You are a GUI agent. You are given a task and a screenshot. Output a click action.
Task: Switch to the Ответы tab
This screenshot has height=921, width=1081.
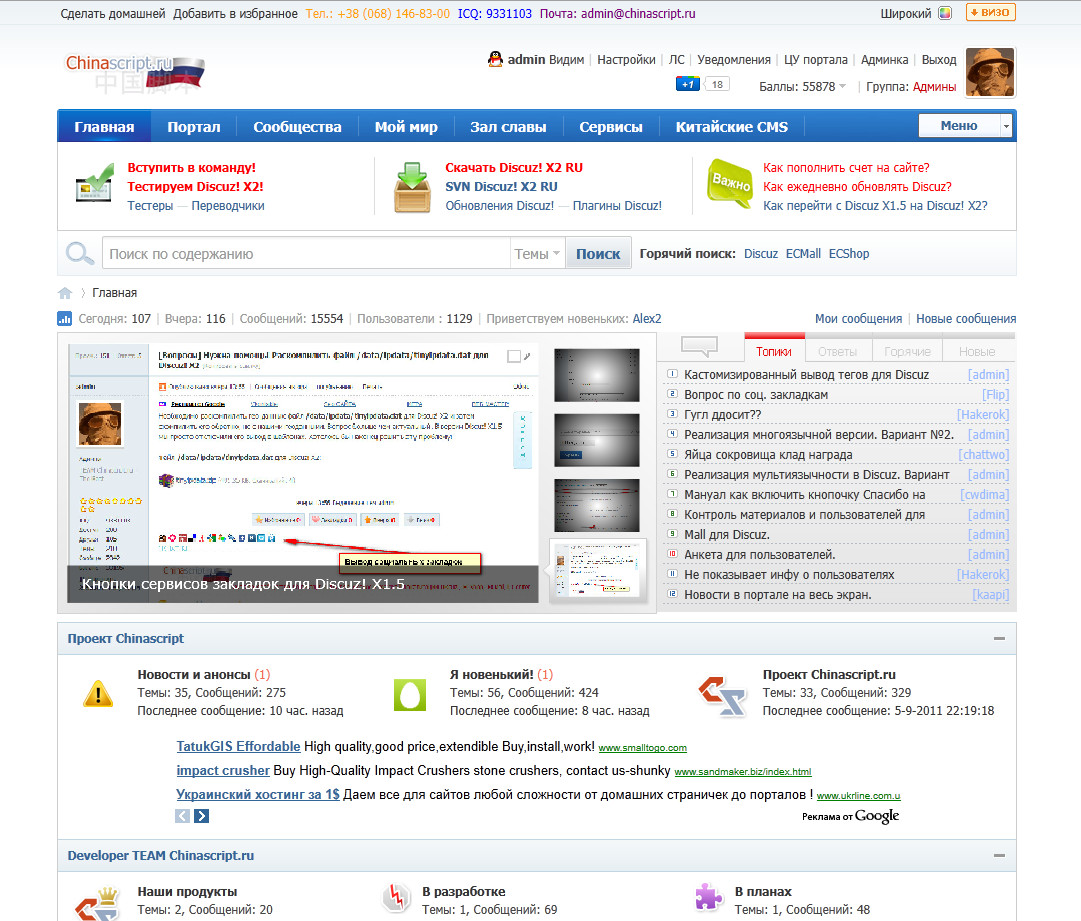(838, 350)
